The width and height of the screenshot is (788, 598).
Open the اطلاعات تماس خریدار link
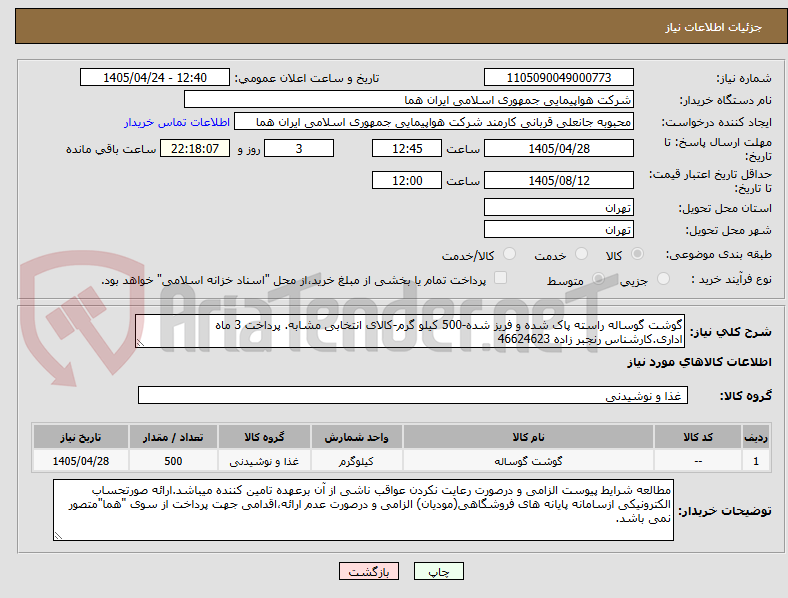click(177, 122)
